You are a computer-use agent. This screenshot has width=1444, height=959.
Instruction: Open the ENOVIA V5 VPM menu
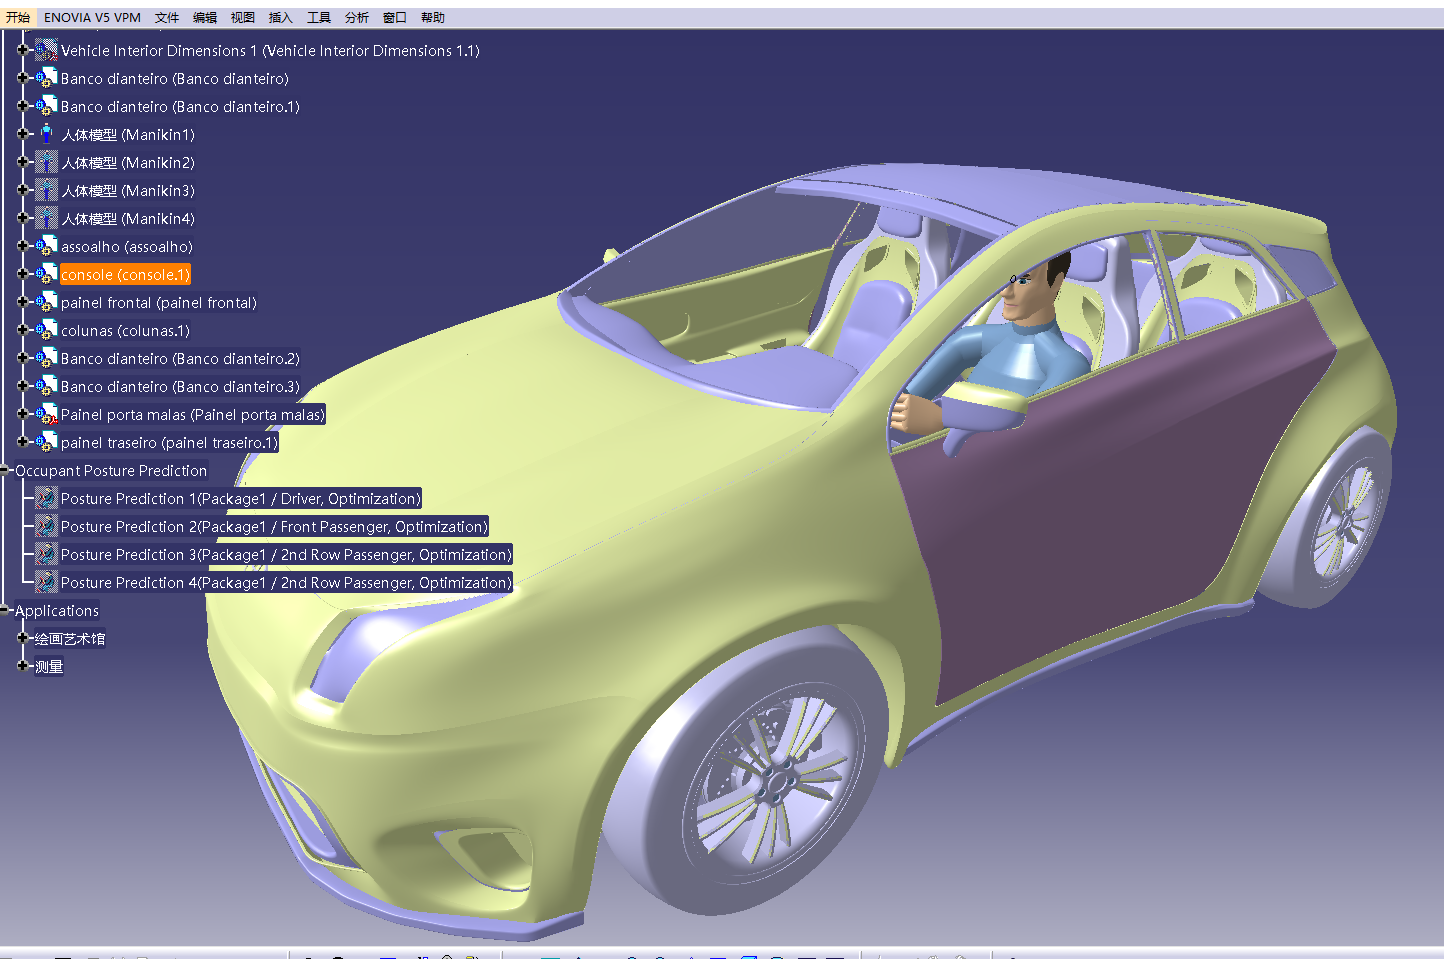(x=92, y=17)
